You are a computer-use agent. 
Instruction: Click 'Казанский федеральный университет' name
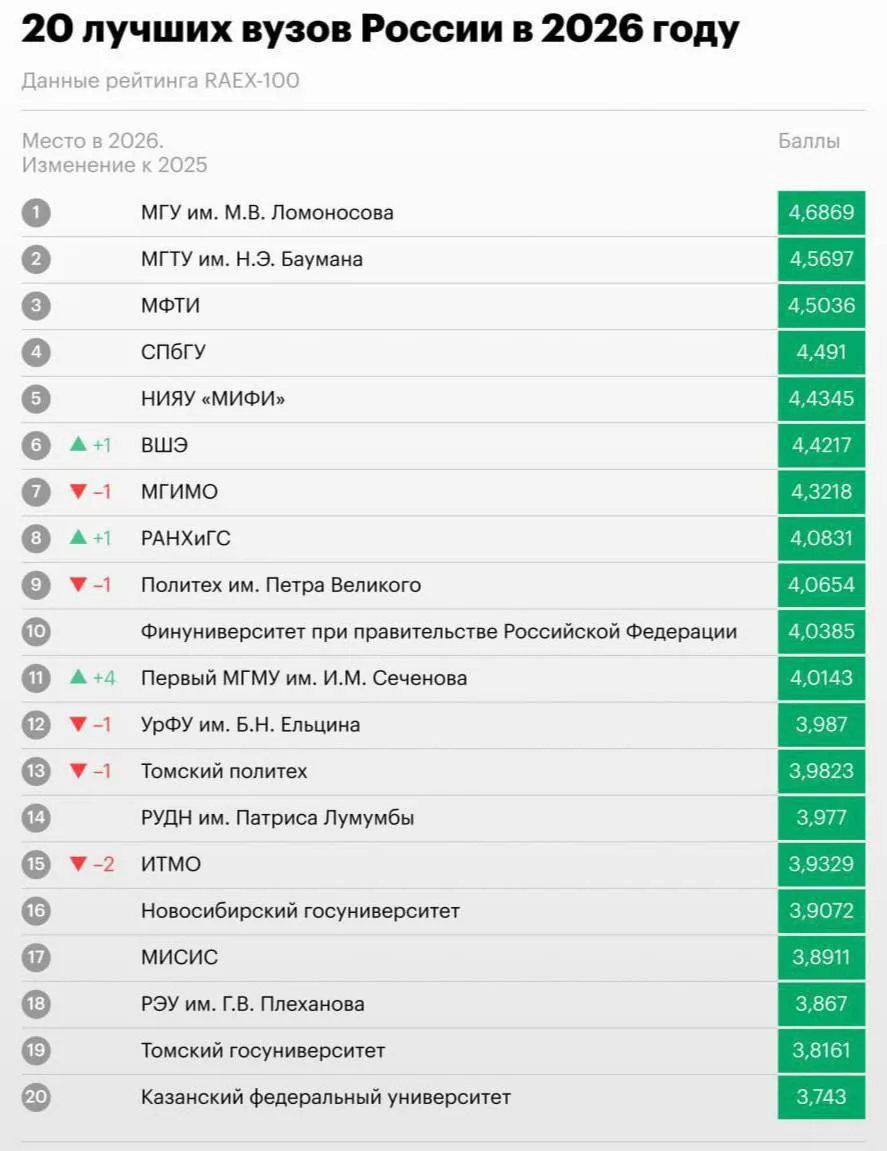[x=326, y=1097]
